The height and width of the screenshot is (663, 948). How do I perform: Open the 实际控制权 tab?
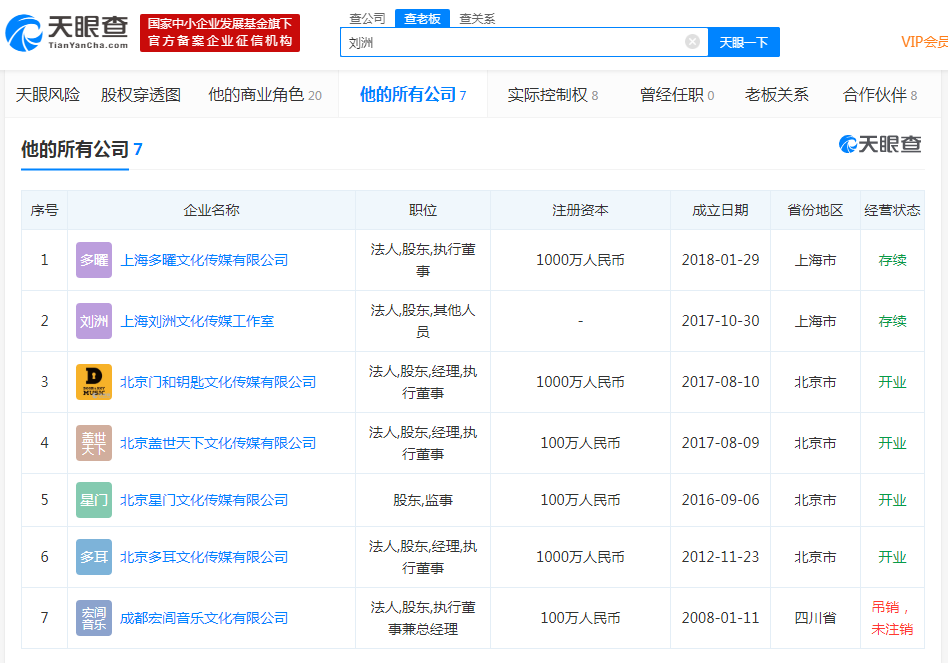553,95
